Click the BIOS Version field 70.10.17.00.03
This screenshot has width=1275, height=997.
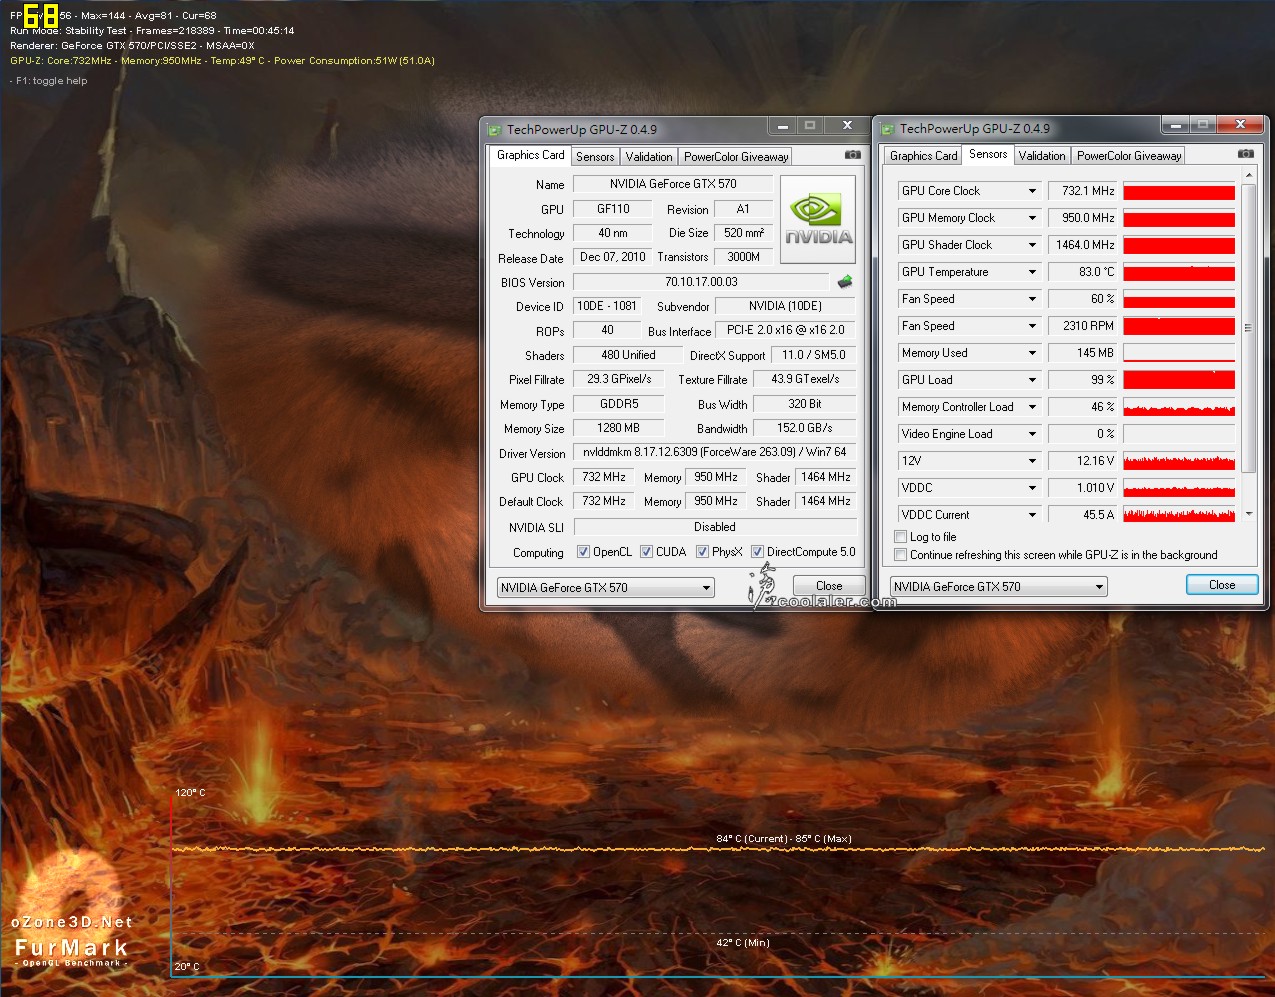pos(701,282)
